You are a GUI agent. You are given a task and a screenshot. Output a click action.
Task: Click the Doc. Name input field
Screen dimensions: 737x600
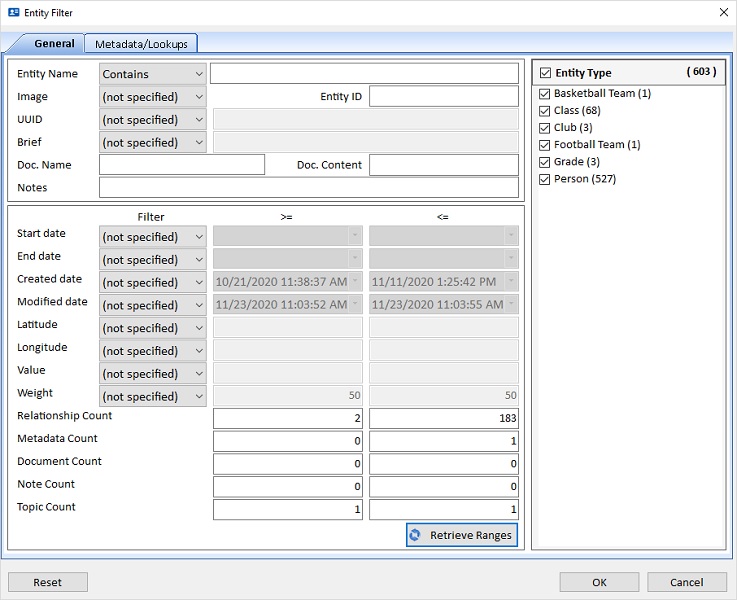point(182,165)
